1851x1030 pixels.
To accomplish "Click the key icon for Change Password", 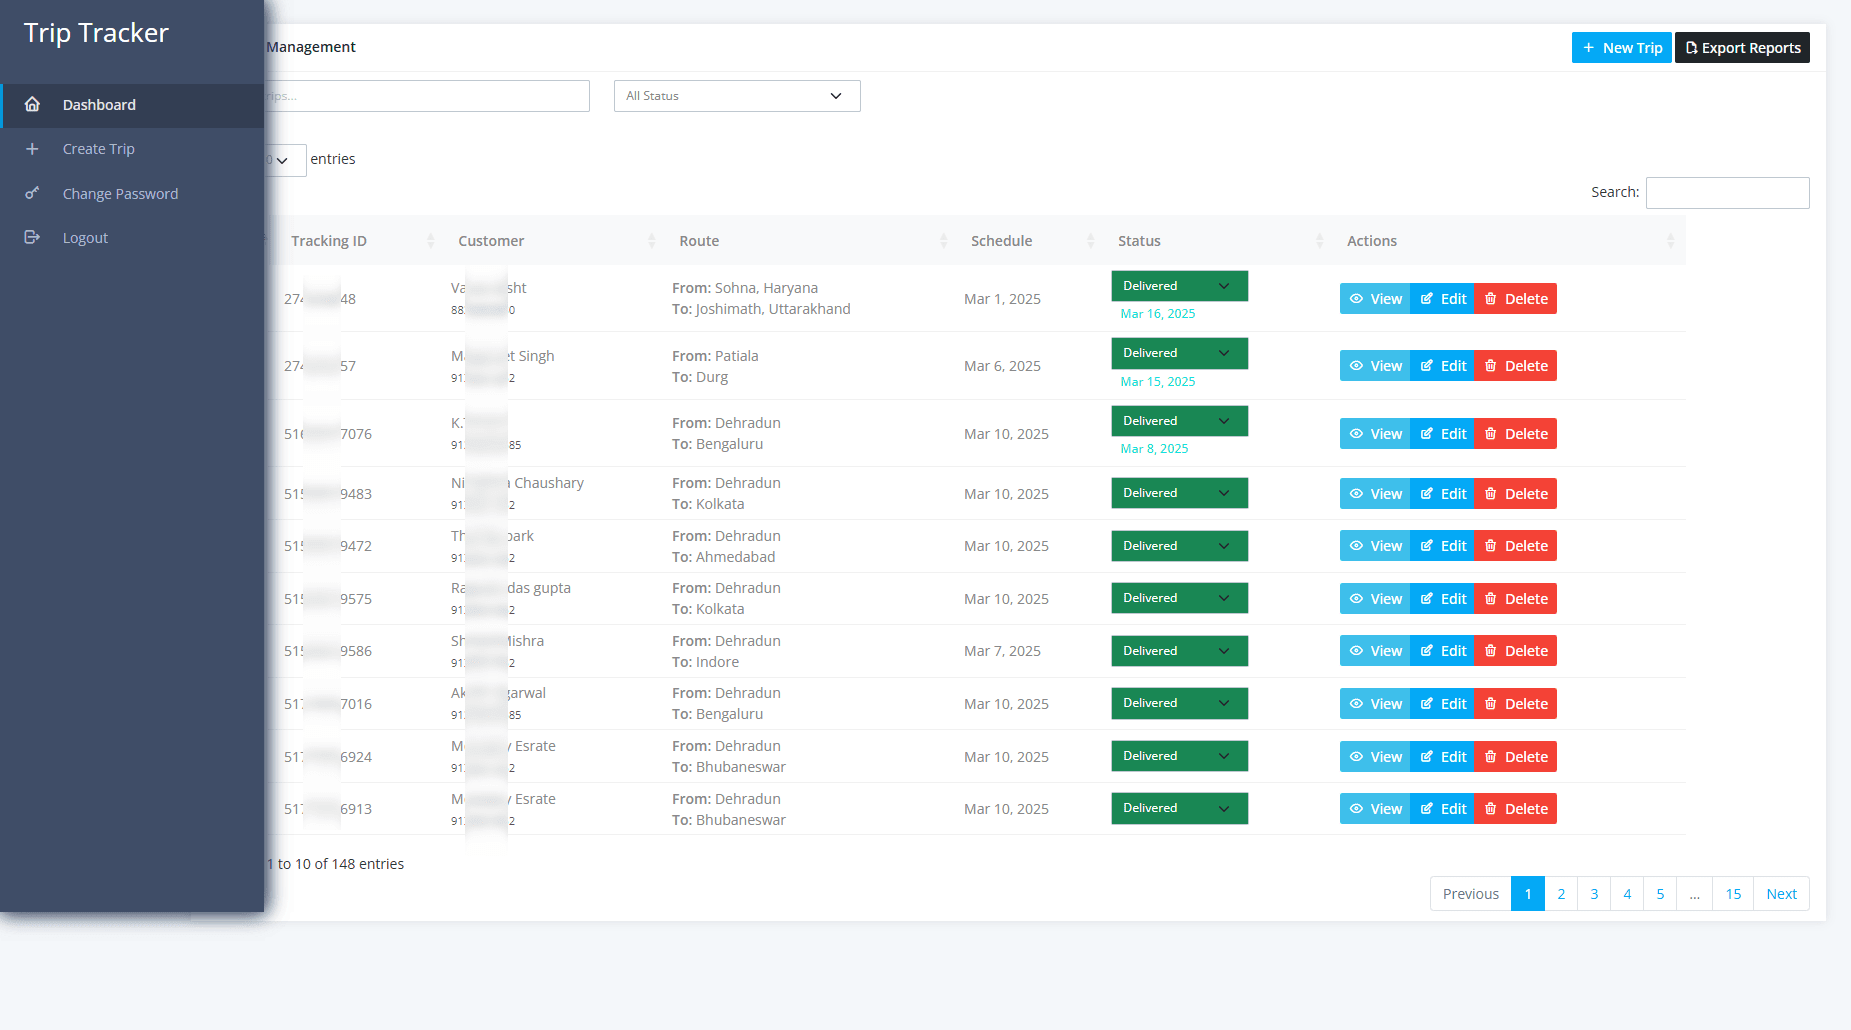I will point(32,193).
